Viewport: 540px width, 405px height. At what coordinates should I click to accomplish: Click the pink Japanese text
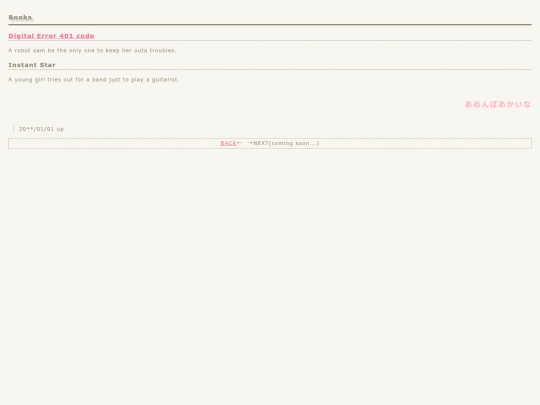coord(498,104)
